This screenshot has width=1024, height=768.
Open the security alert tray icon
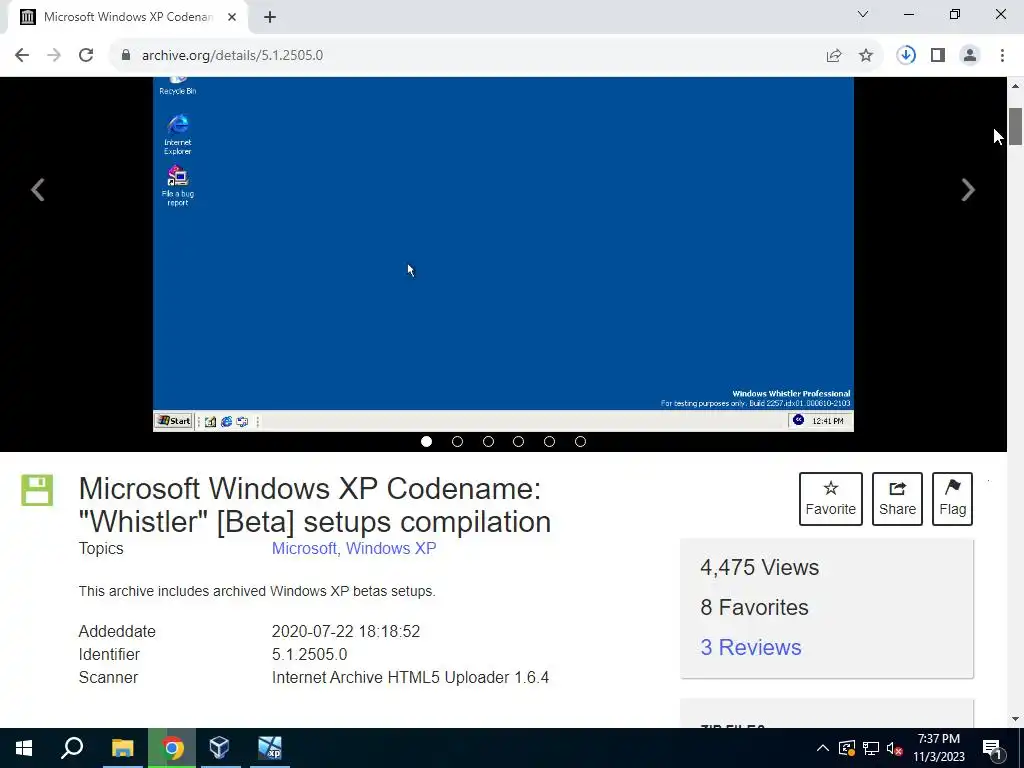[847, 748]
